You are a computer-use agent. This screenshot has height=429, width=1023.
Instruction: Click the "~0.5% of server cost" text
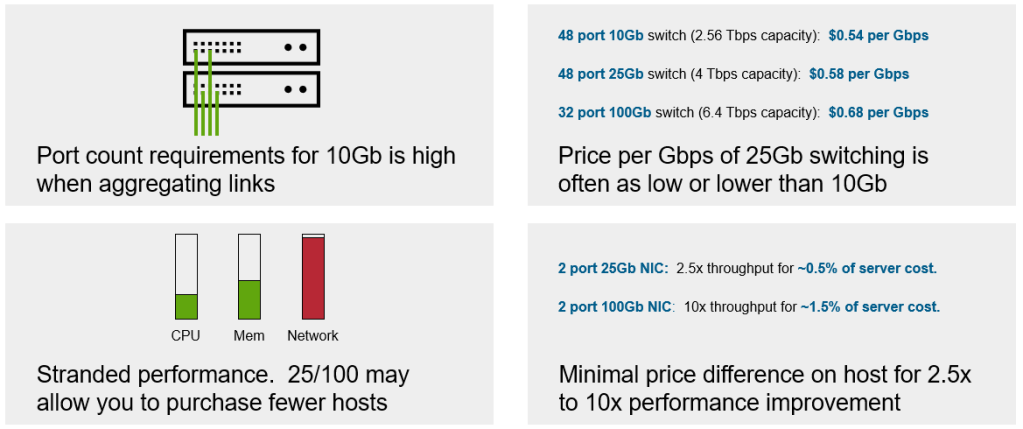[866, 268]
